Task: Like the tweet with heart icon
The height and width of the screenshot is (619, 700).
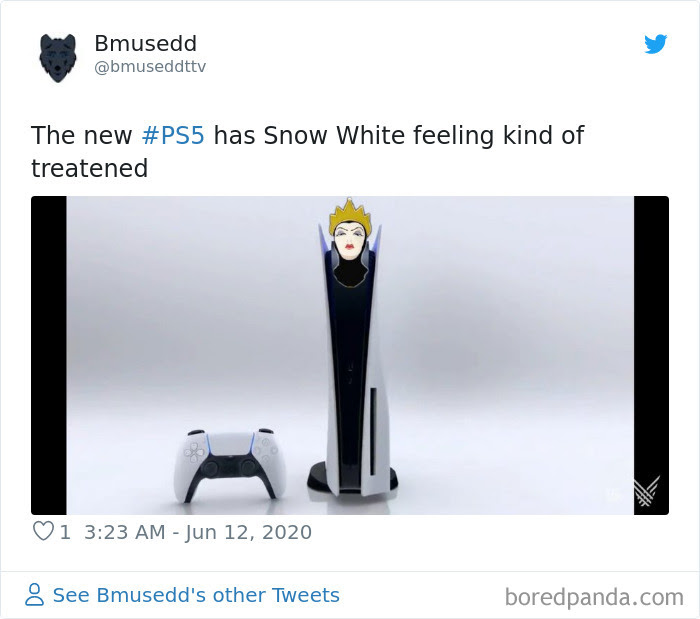Action: click(x=43, y=531)
